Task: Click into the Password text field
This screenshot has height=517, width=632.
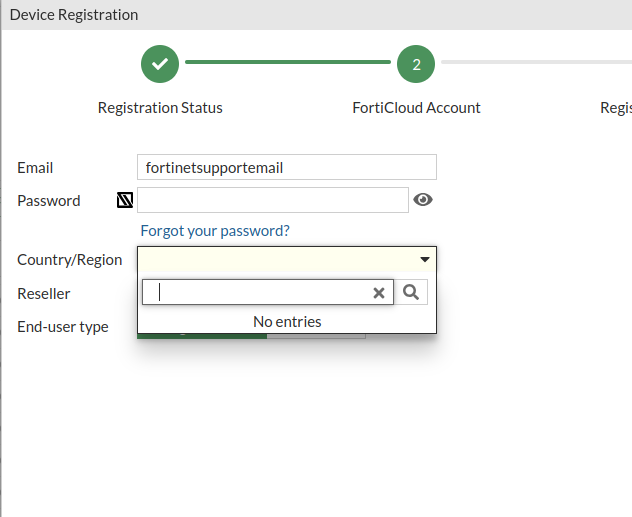Action: point(272,200)
